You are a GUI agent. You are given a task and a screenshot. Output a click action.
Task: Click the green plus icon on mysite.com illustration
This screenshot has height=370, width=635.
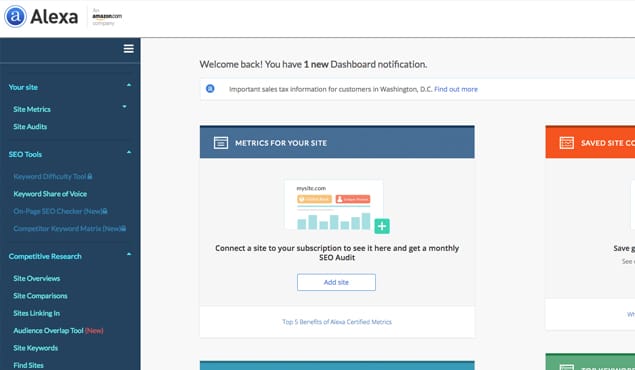(x=382, y=226)
